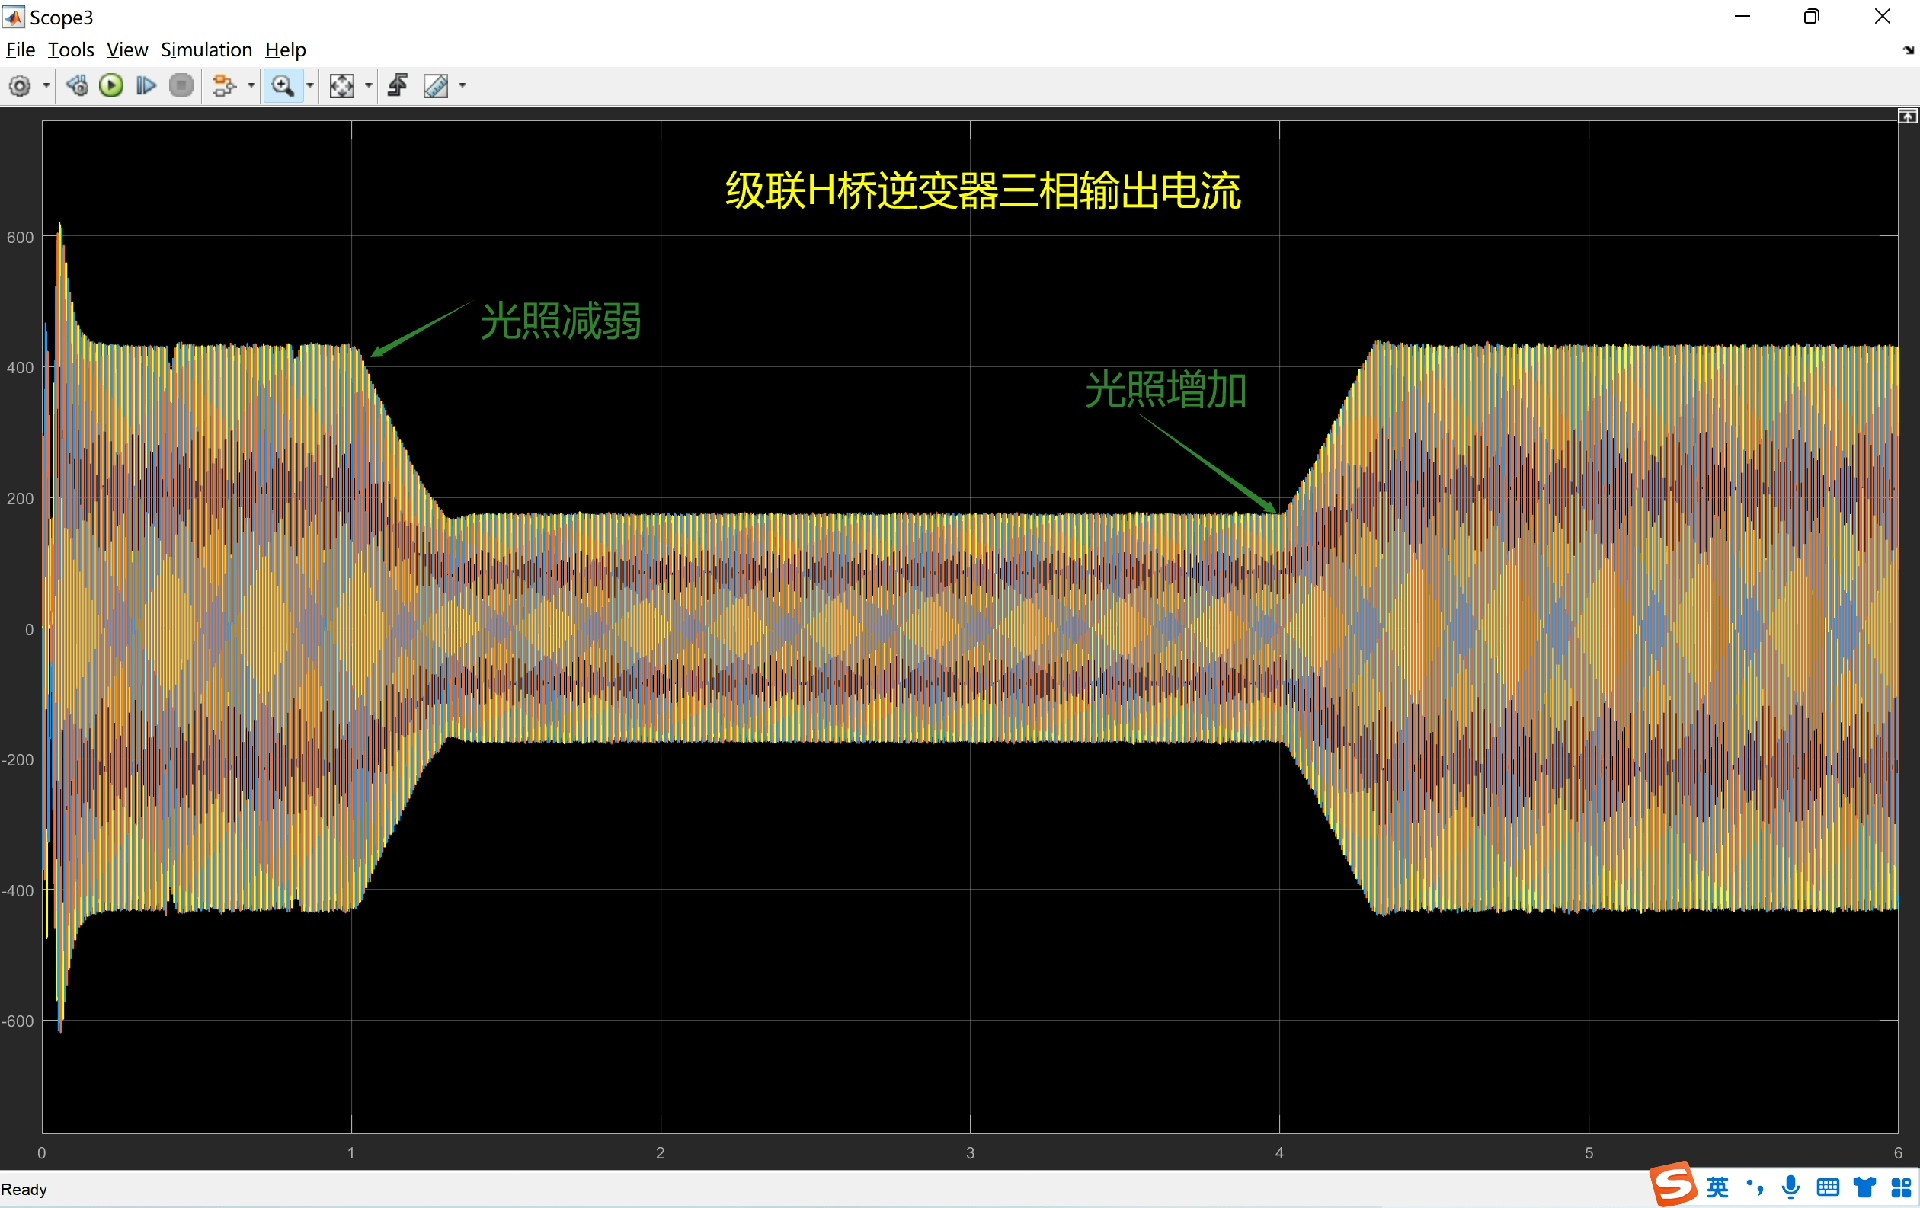Click the x-axis tick label 3
This screenshot has width=1920, height=1208.
point(970,1153)
